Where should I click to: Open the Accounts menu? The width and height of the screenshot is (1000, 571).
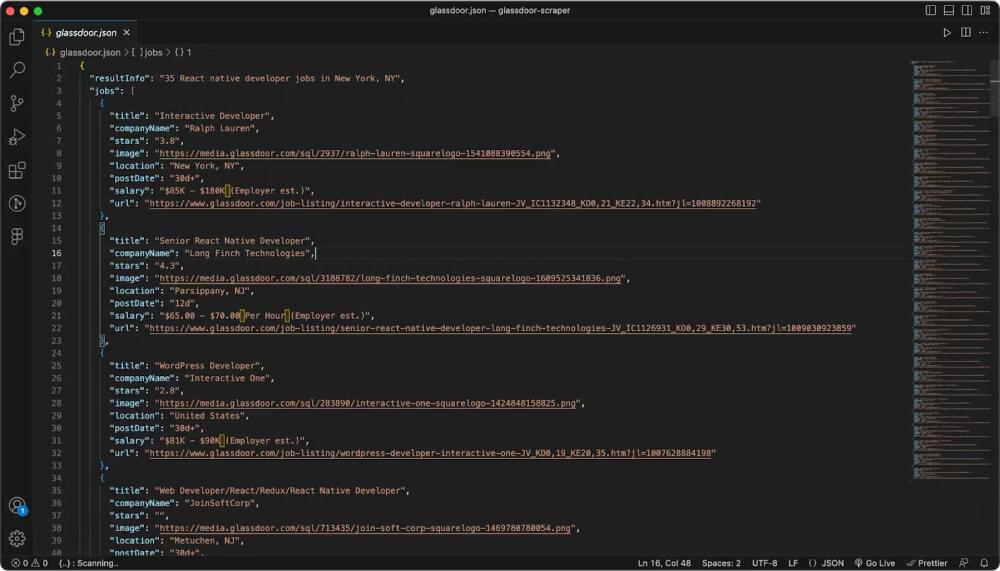[x=17, y=506]
